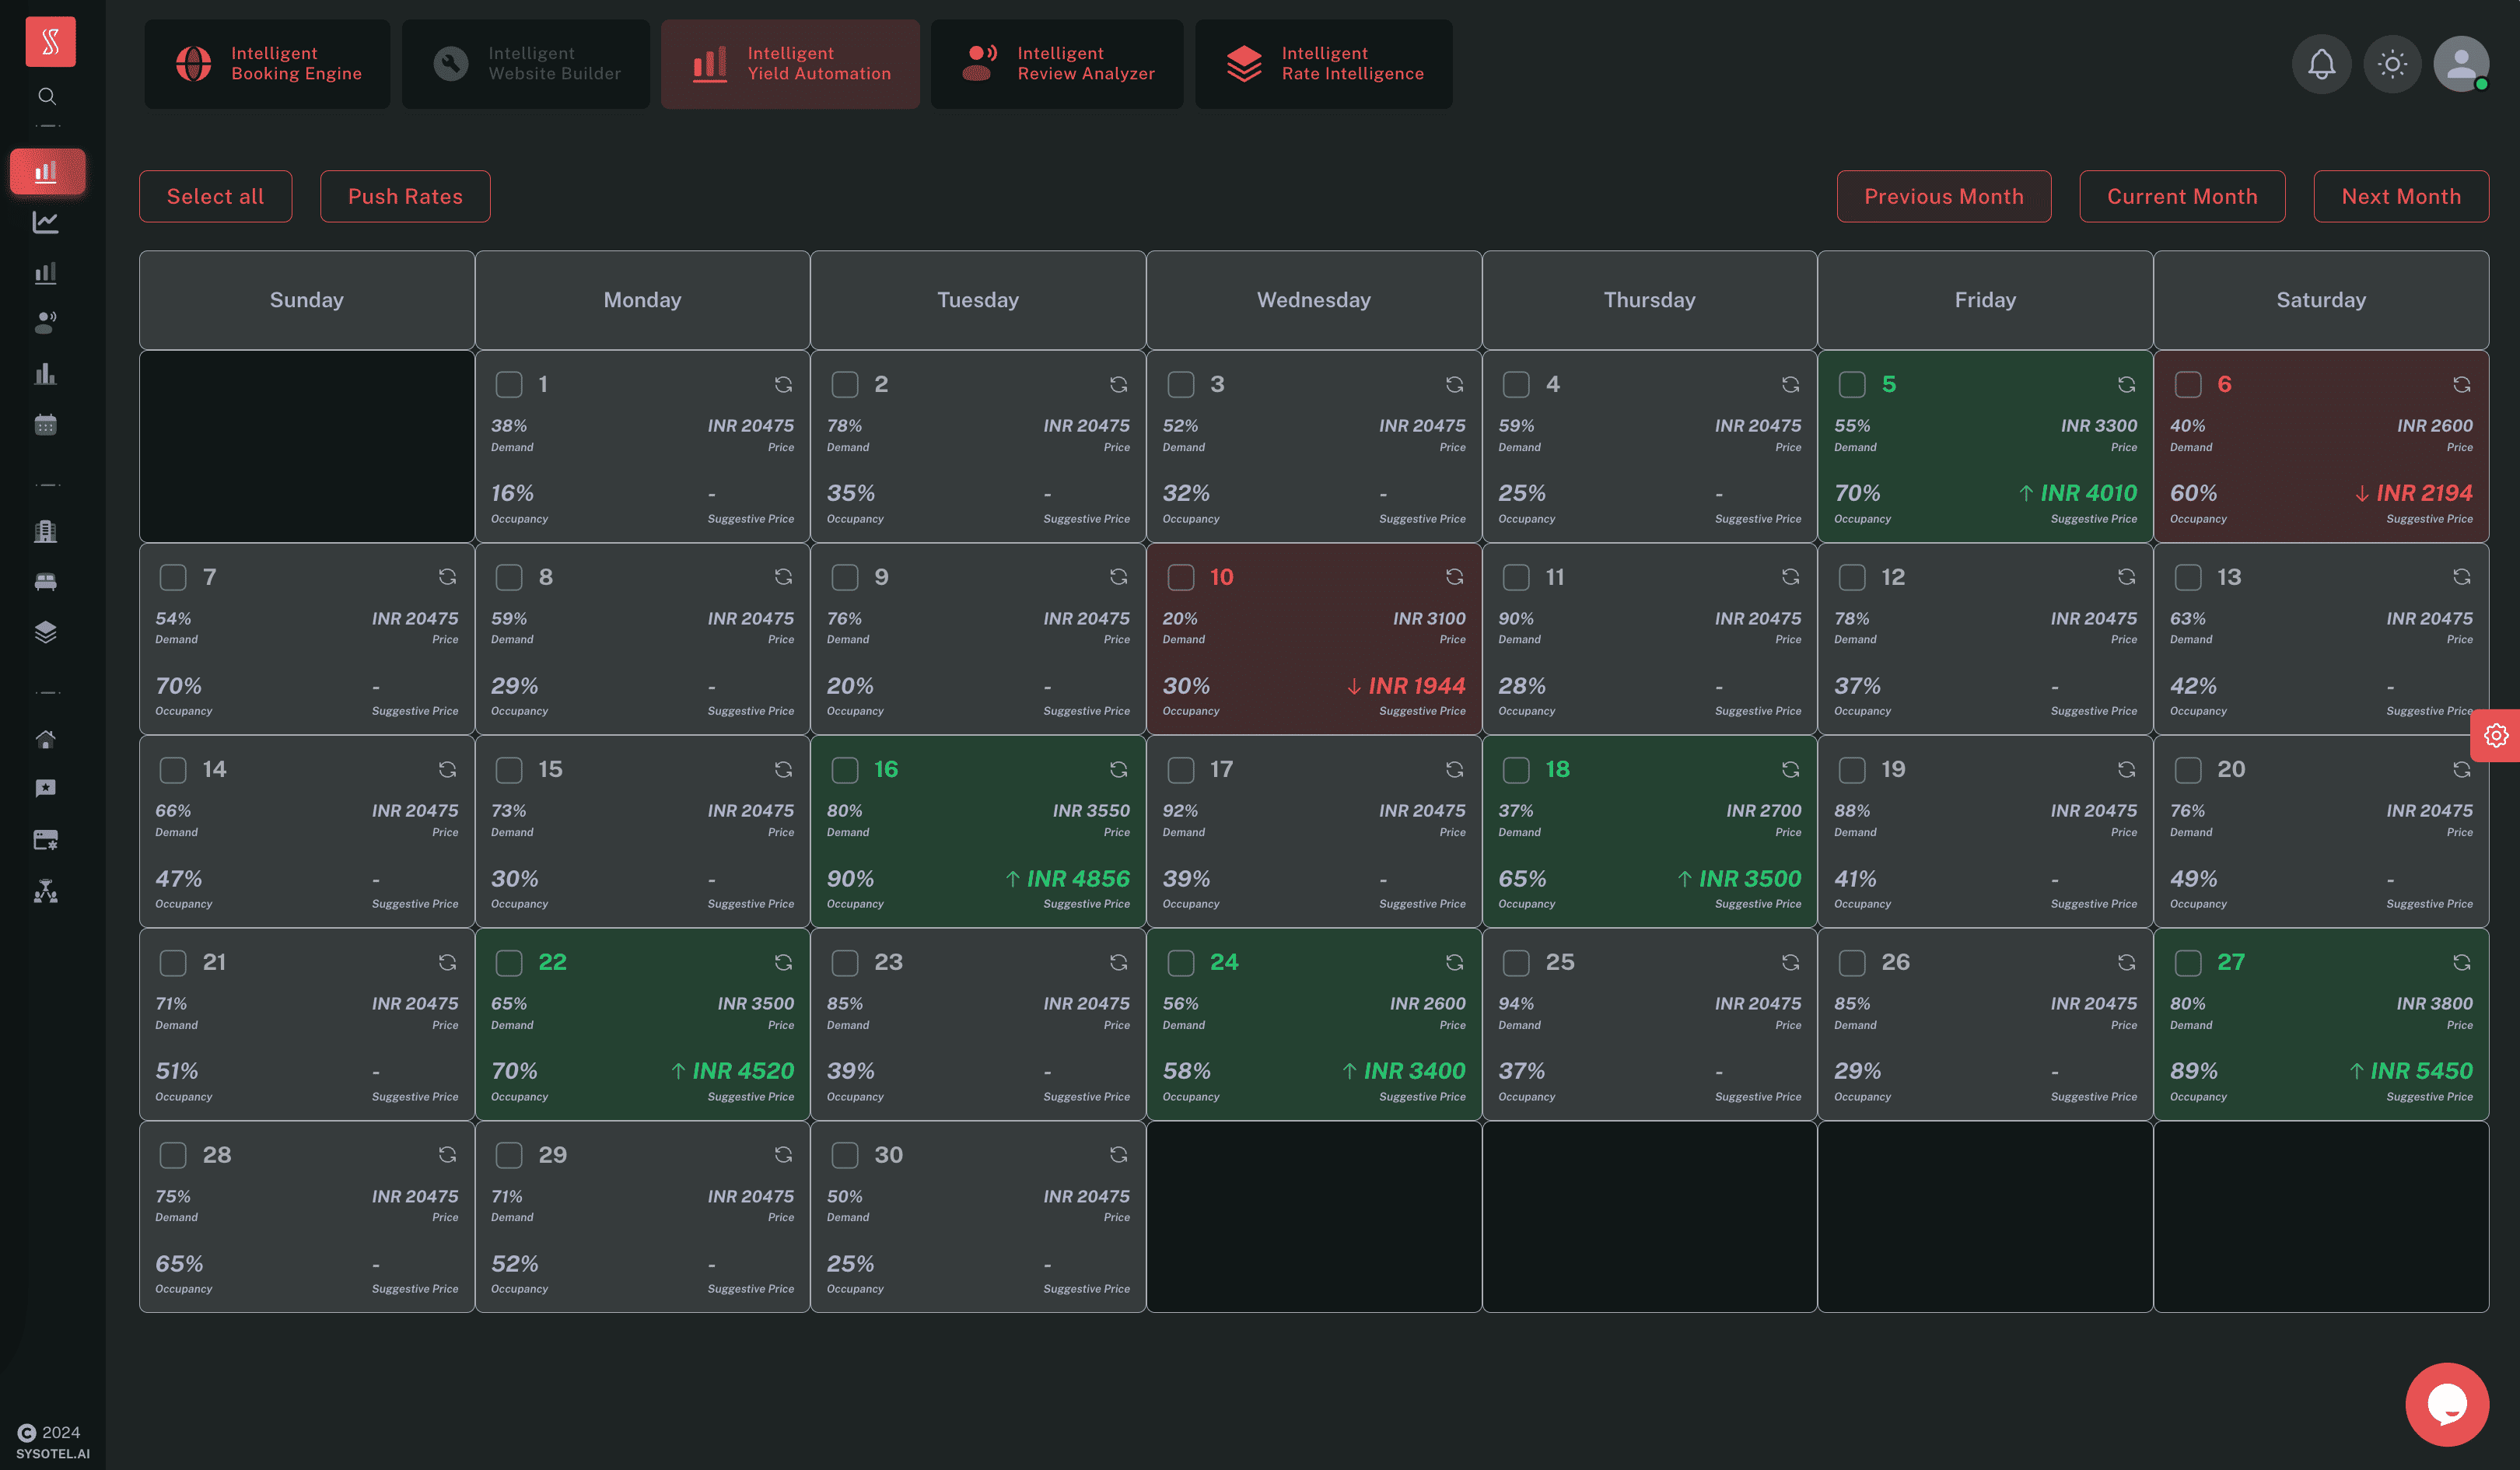This screenshot has height=1470, width=2520.
Task: Open the bed rooms icon in sidebar
Action: click(x=46, y=581)
